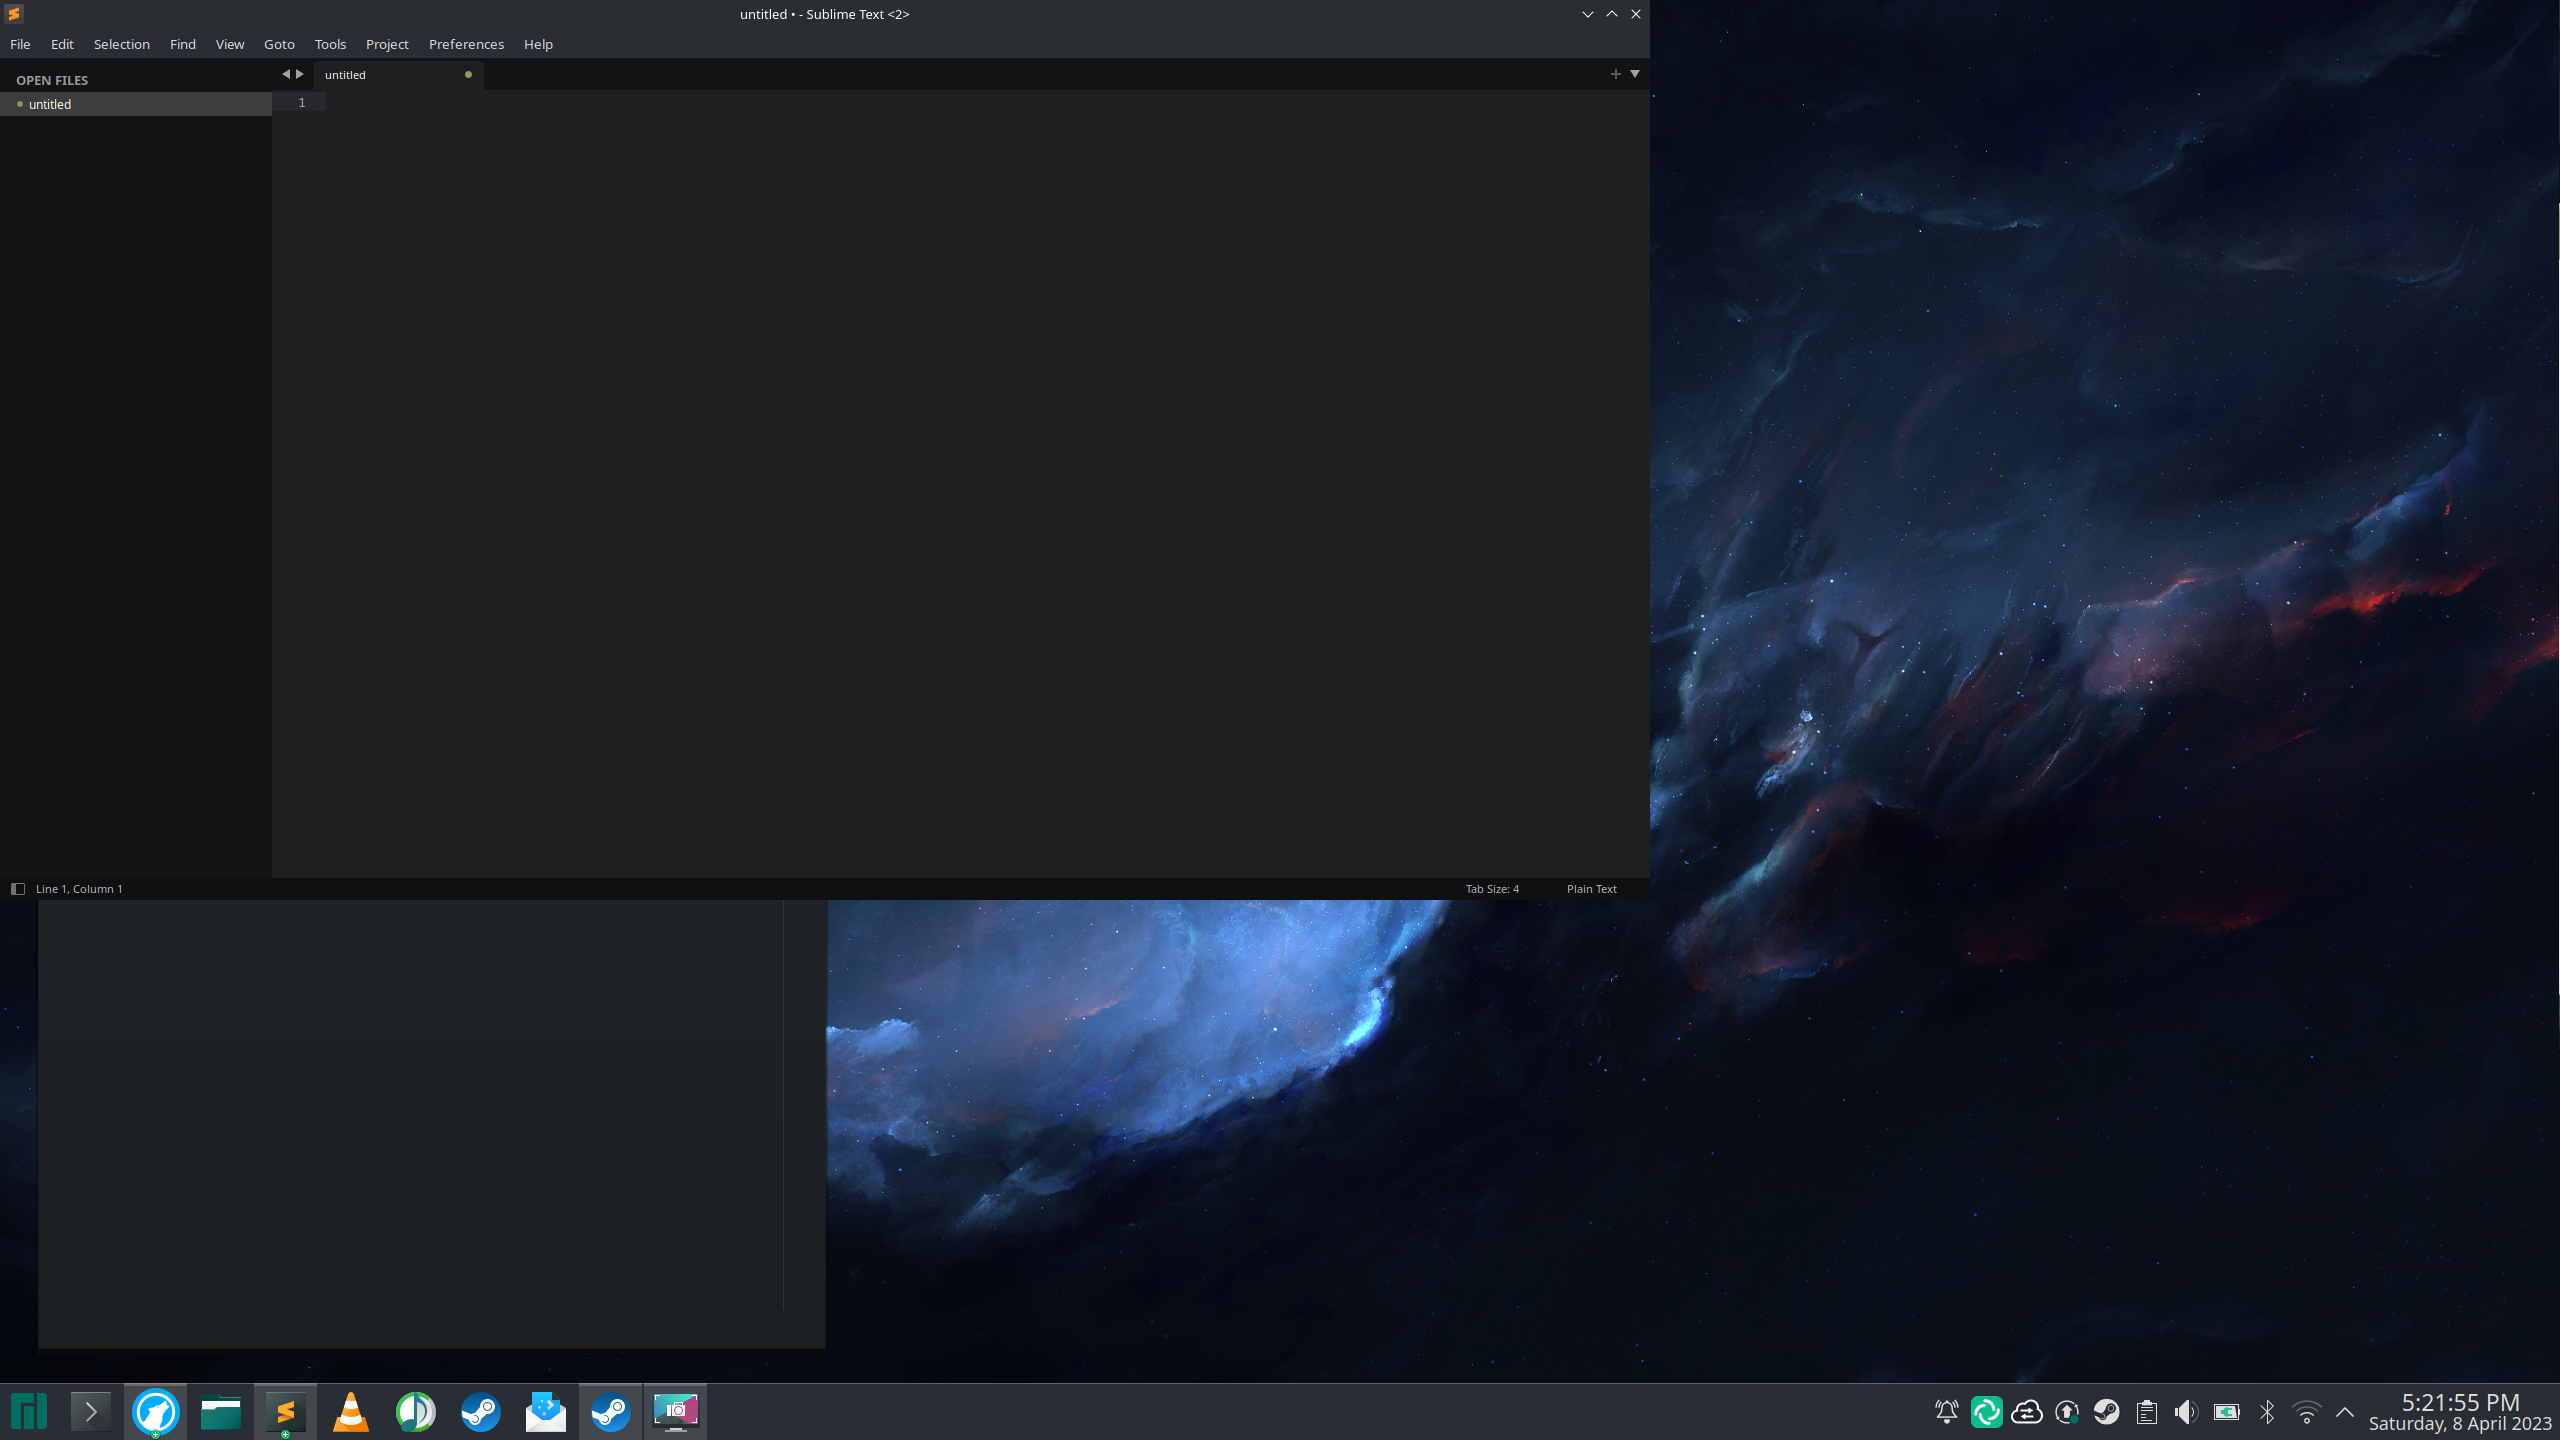Screen dimensions: 2560x1440
Task: Click the OPEN FILES sidebar header
Action: pyautogui.click(x=52, y=80)
